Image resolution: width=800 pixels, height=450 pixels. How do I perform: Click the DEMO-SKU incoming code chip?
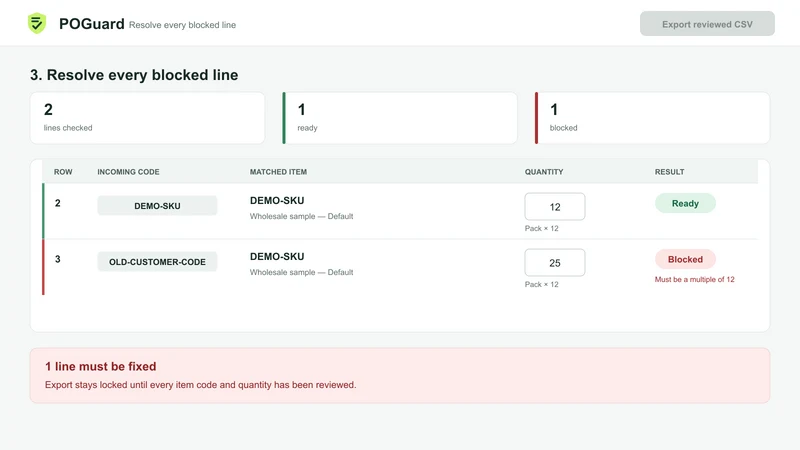coord(157,206)
